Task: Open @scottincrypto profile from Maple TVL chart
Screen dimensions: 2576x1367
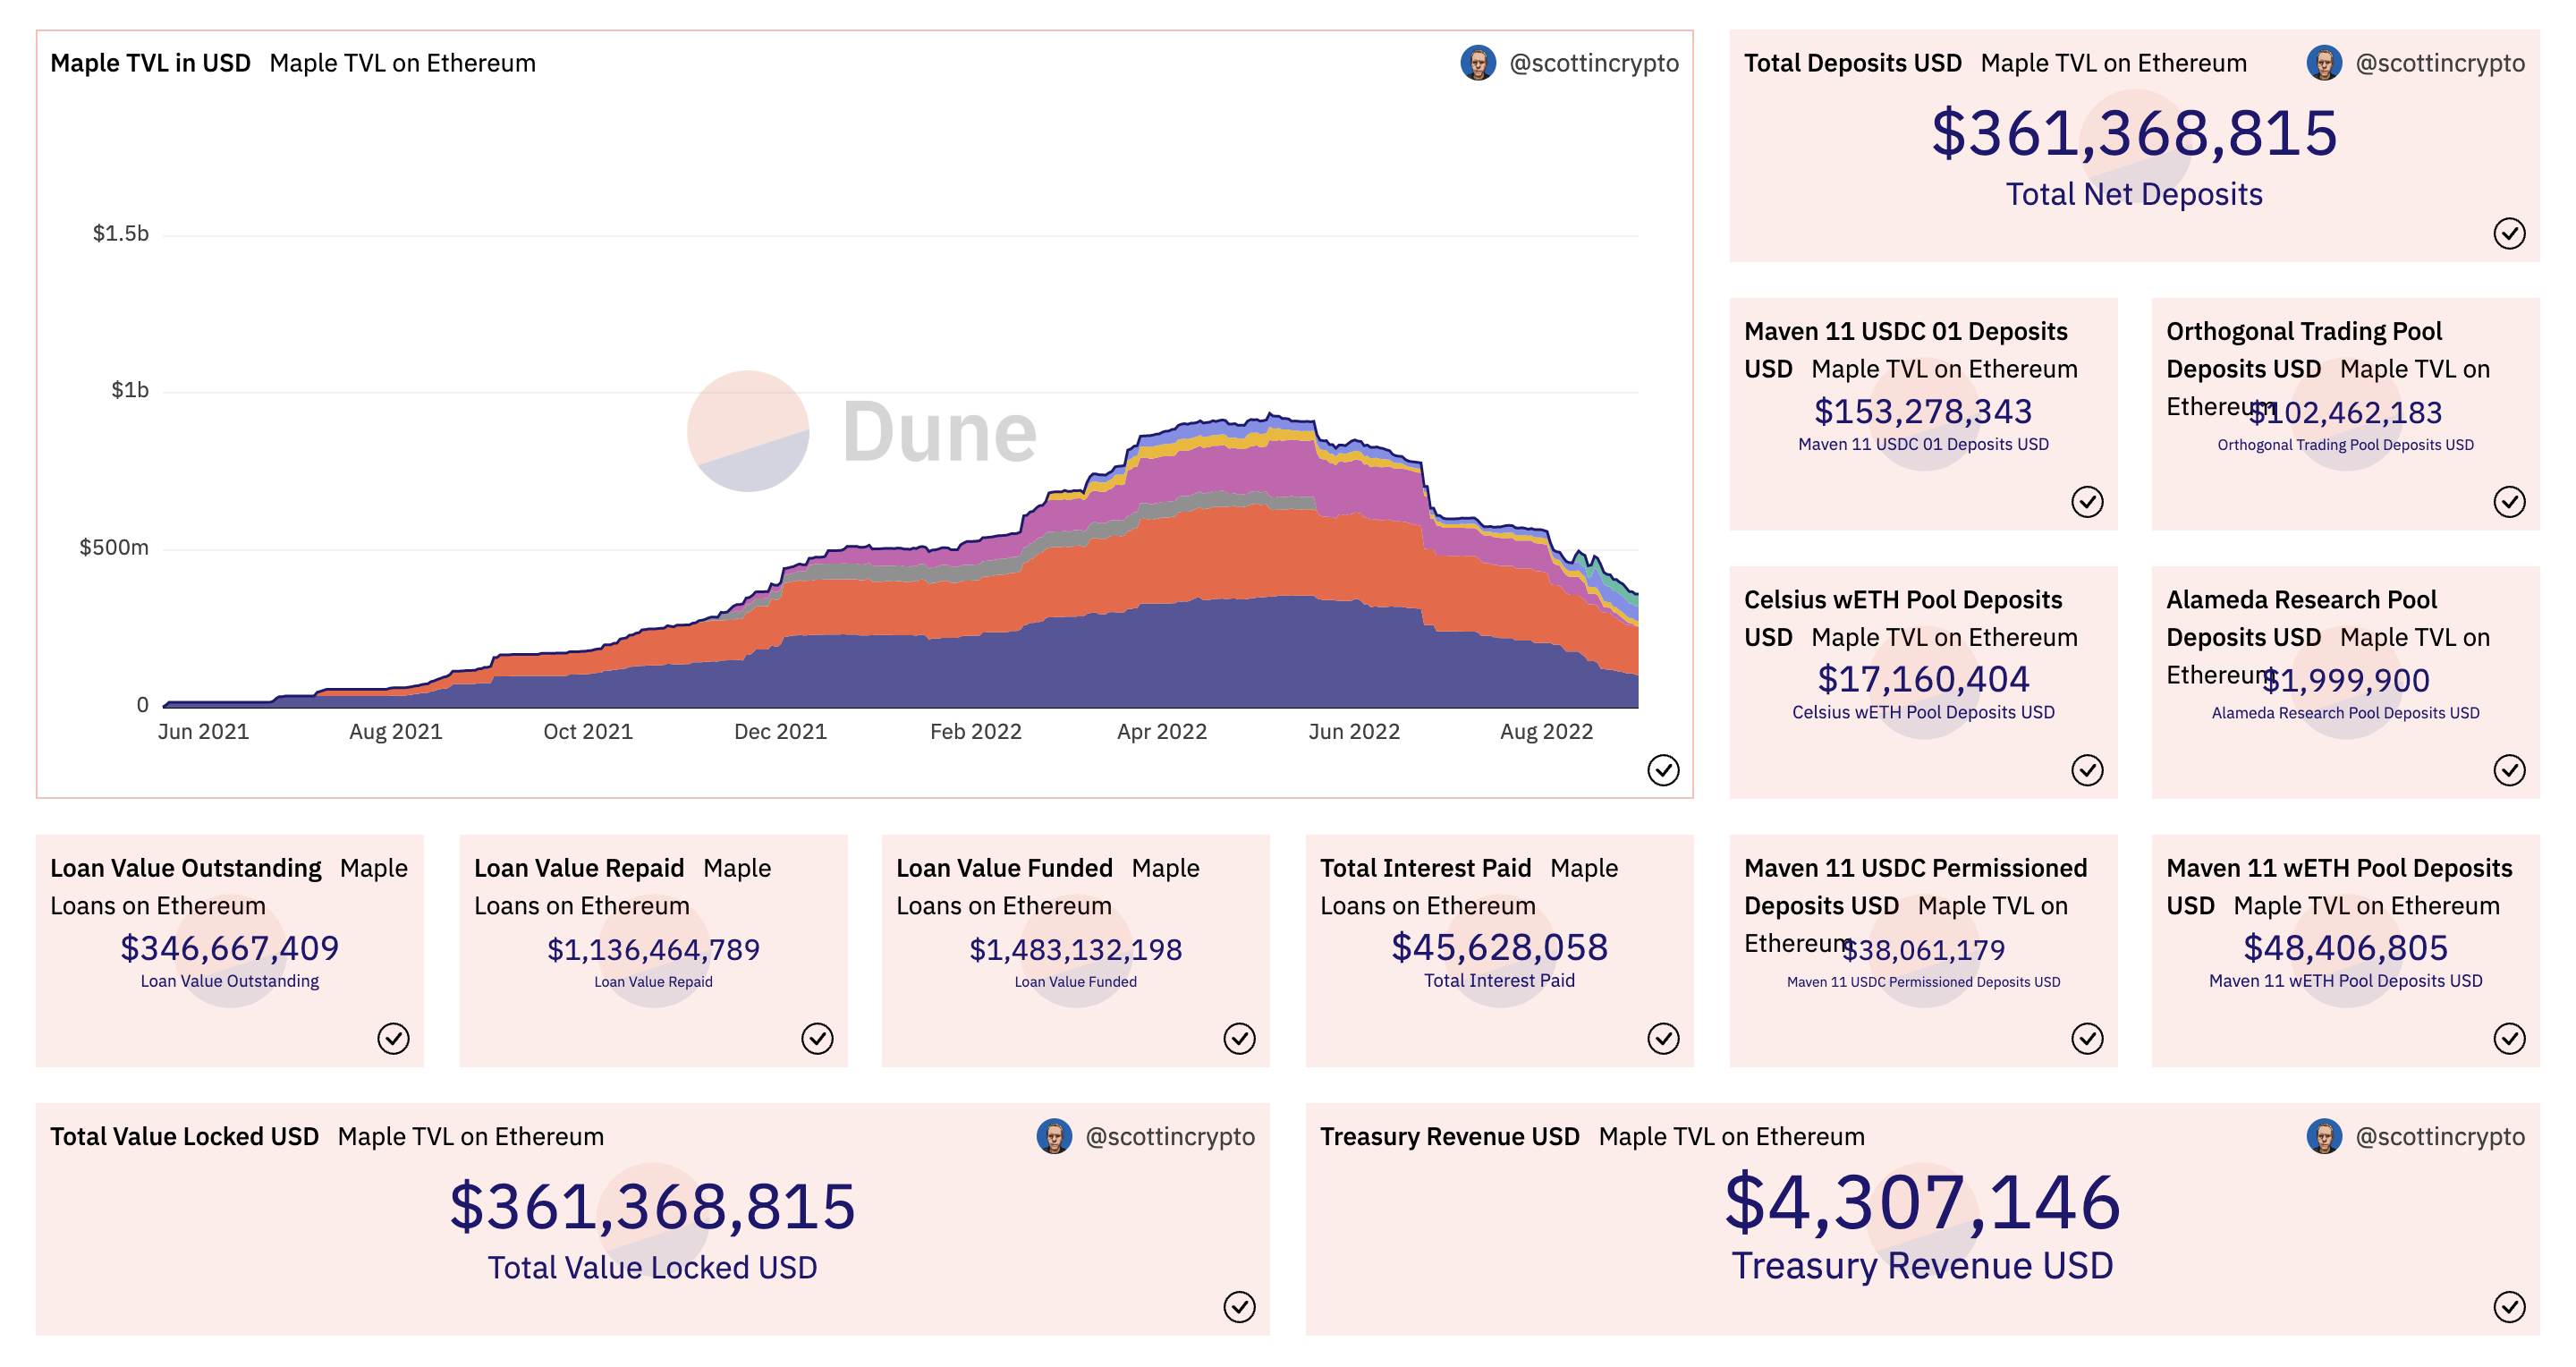Action: [x=1594, y=63]
